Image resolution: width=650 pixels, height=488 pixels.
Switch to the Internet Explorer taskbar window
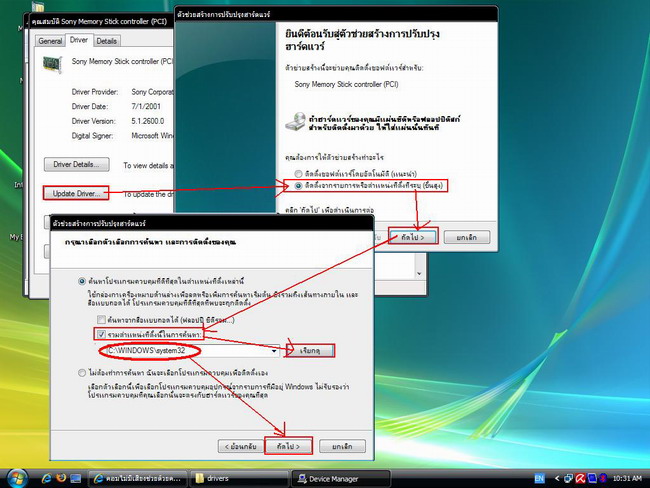138,478
